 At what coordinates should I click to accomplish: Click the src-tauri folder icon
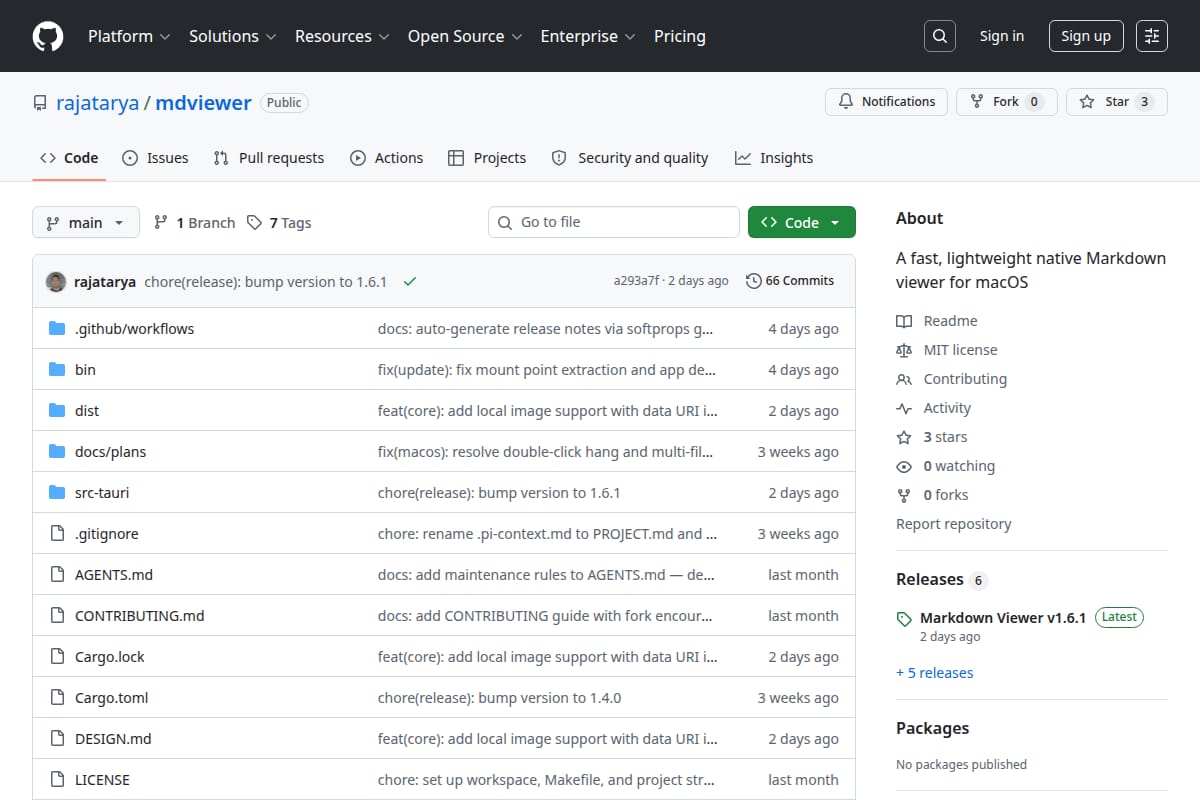(57, 493)
